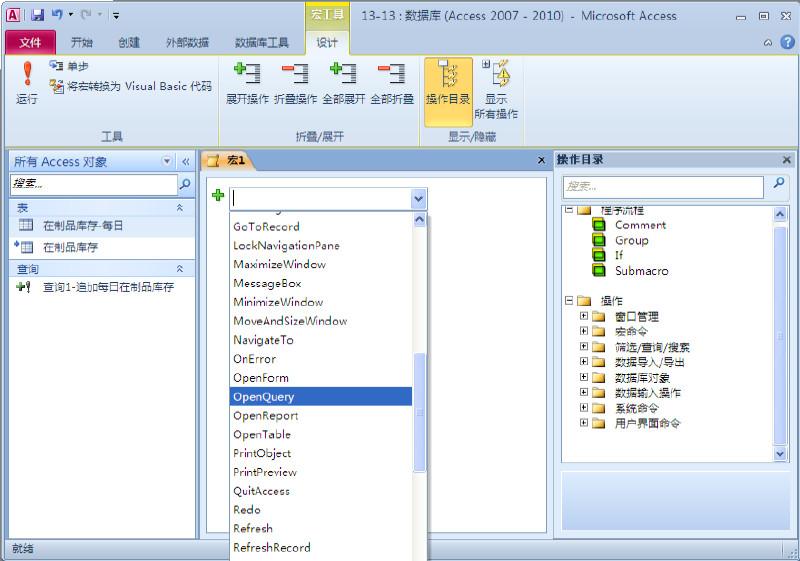800x561 pixels.
Task: Expand the 宏命令 folder
Action: click(x=584, y=331)
